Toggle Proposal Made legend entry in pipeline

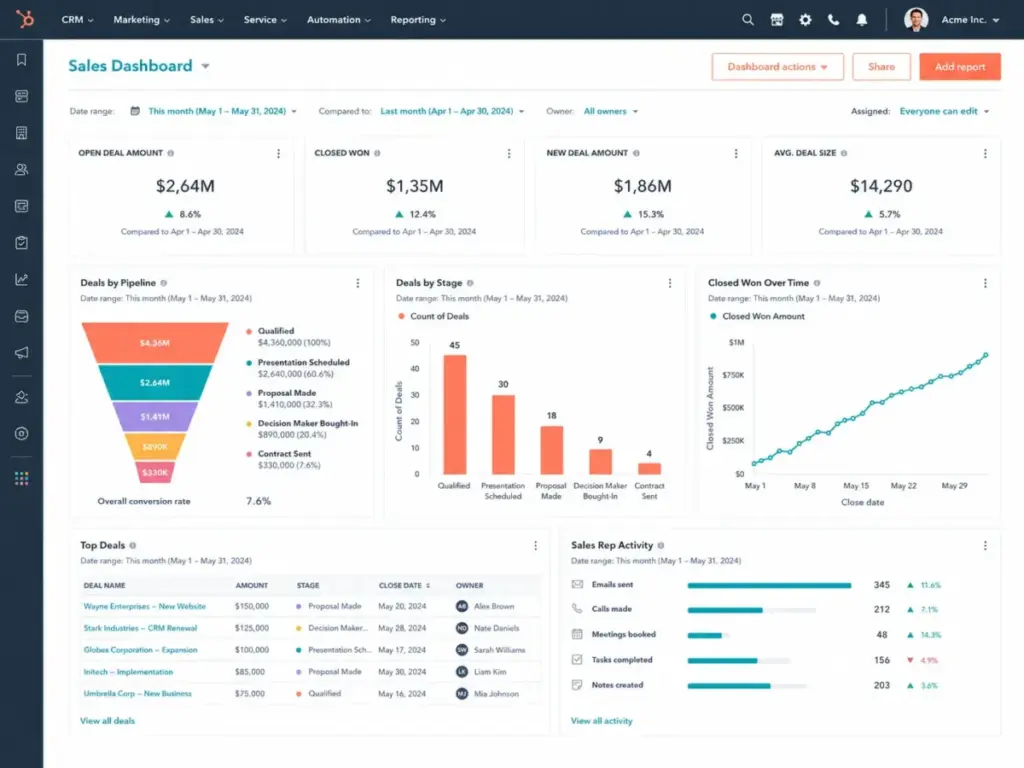coord(288,398)
